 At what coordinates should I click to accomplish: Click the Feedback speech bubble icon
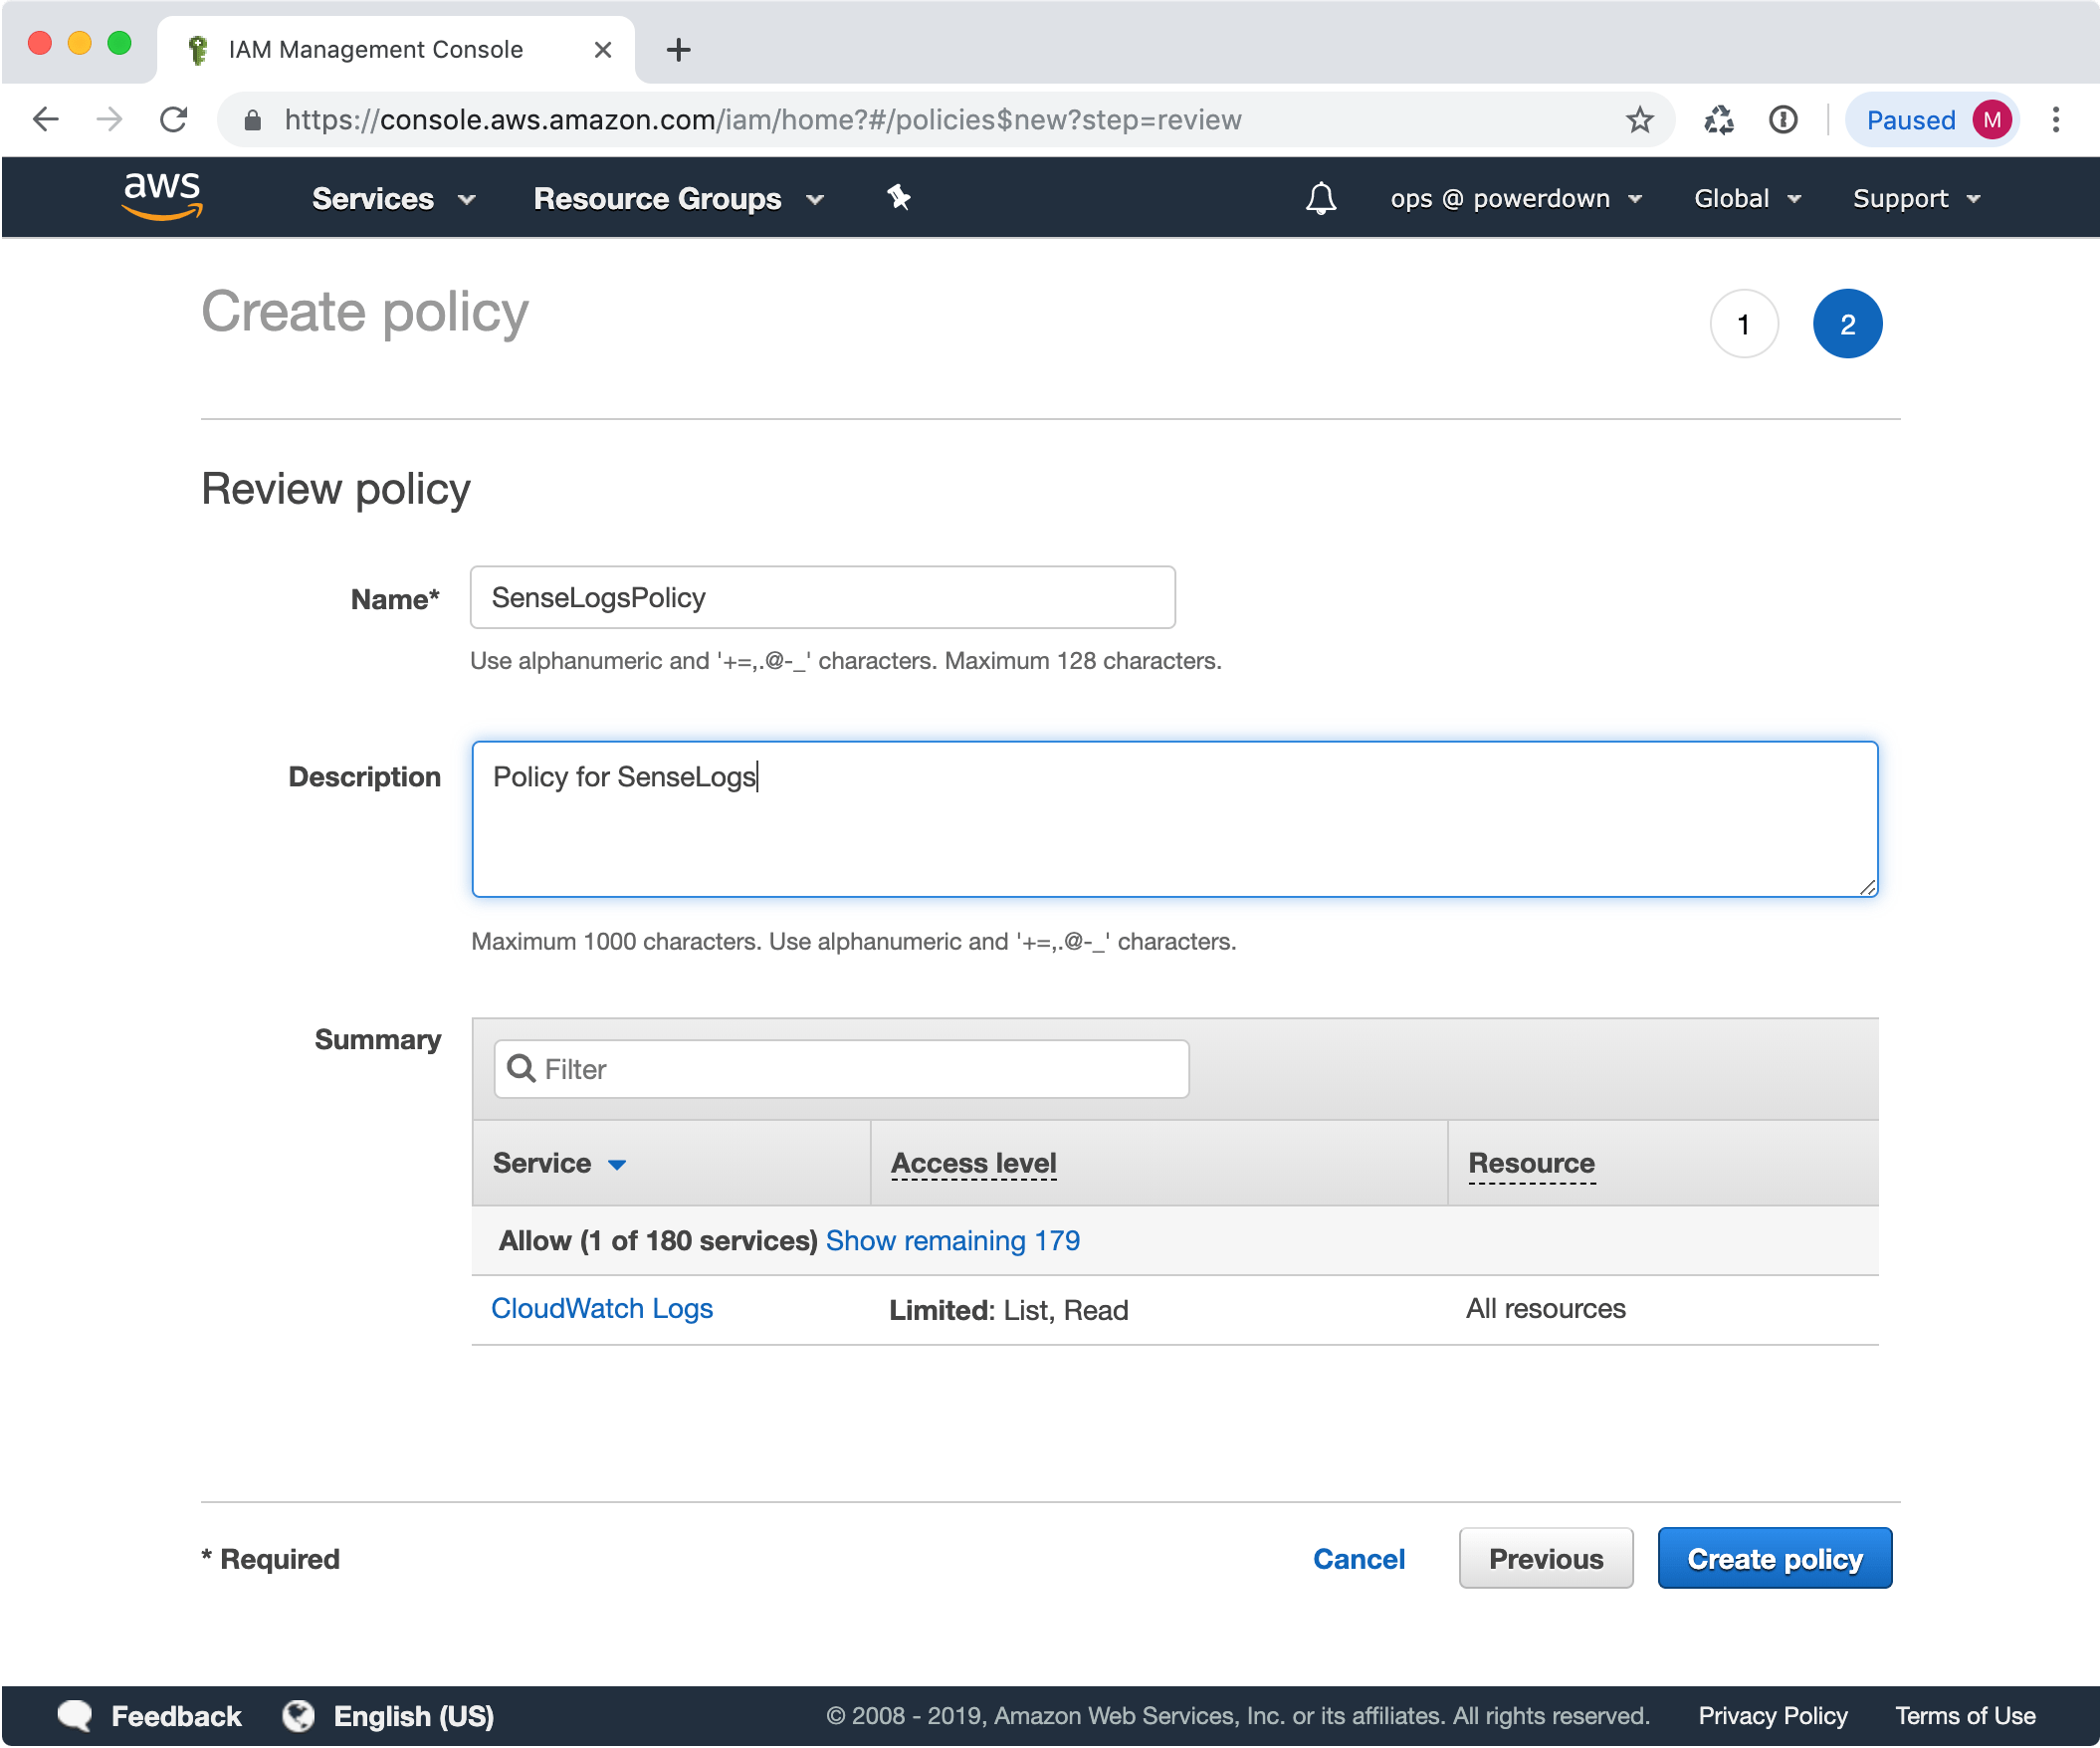[x=76, y=1716]
